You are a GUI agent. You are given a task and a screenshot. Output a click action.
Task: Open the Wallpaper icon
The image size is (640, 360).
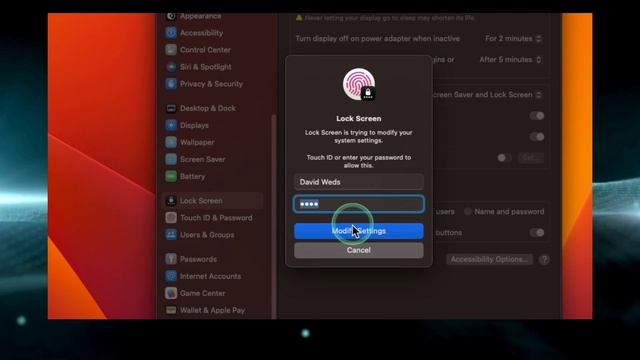(171, 142)
